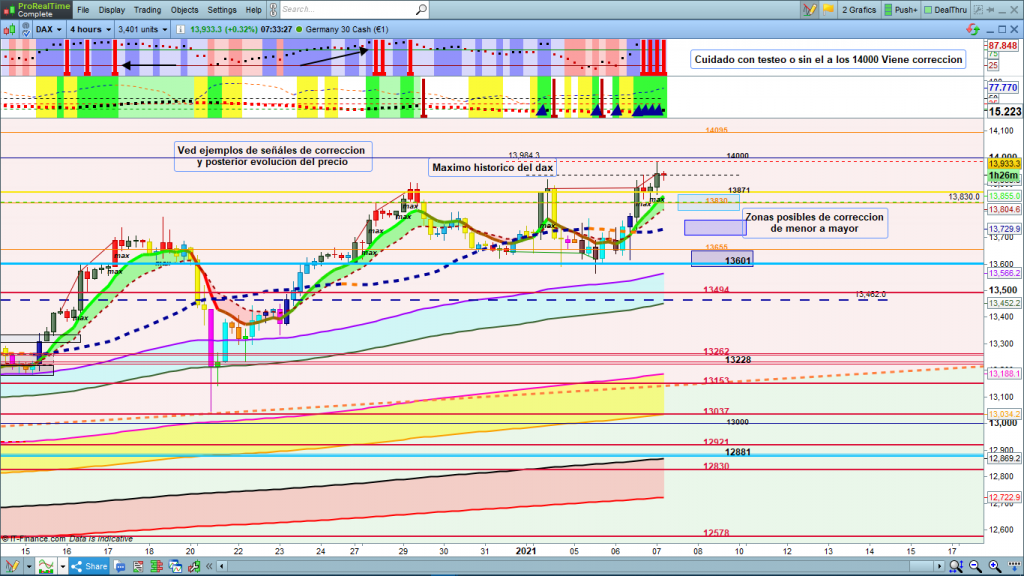Image resolution: width=1024 pixels, height=576 pixels.
Task: Open the Objects menu
Action: (x=185, y=10)
